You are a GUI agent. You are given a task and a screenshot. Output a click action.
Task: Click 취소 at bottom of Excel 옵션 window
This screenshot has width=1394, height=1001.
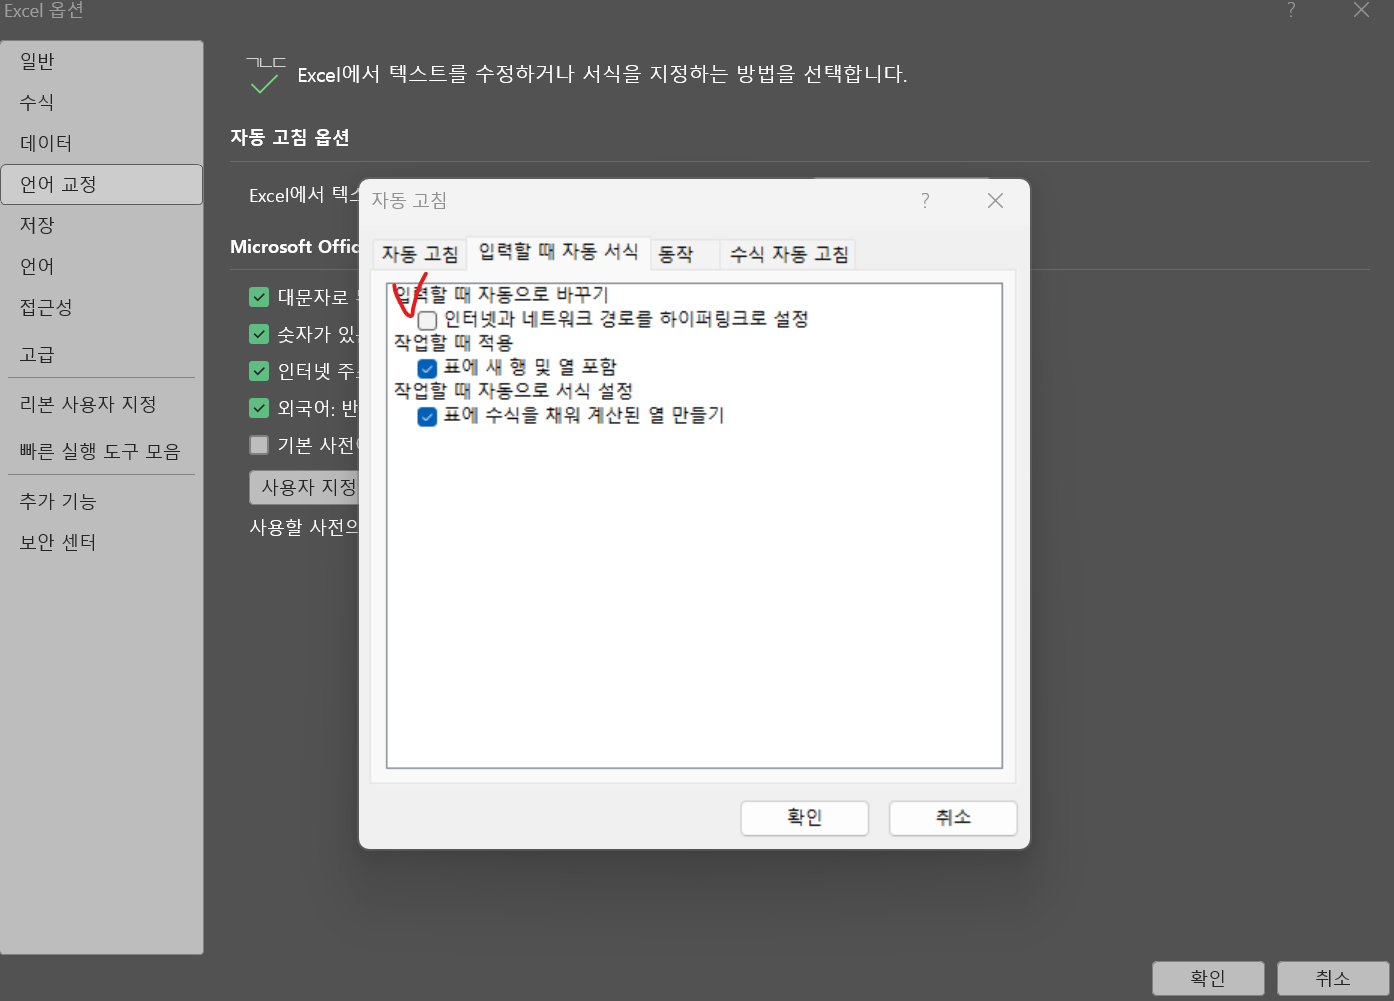[1333, 978]
